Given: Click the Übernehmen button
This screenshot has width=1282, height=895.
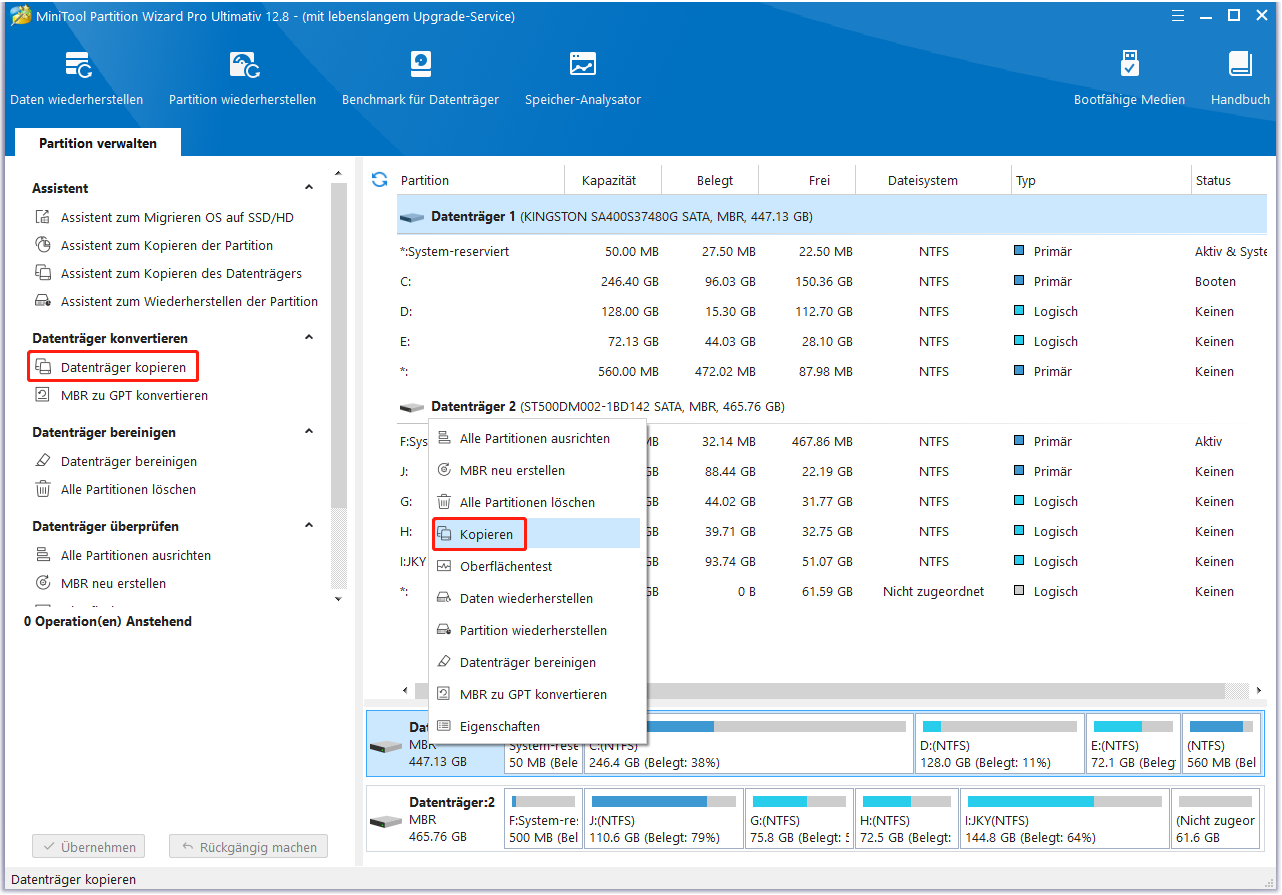Looking at the screenshot, I should click(x=89, y=847).
